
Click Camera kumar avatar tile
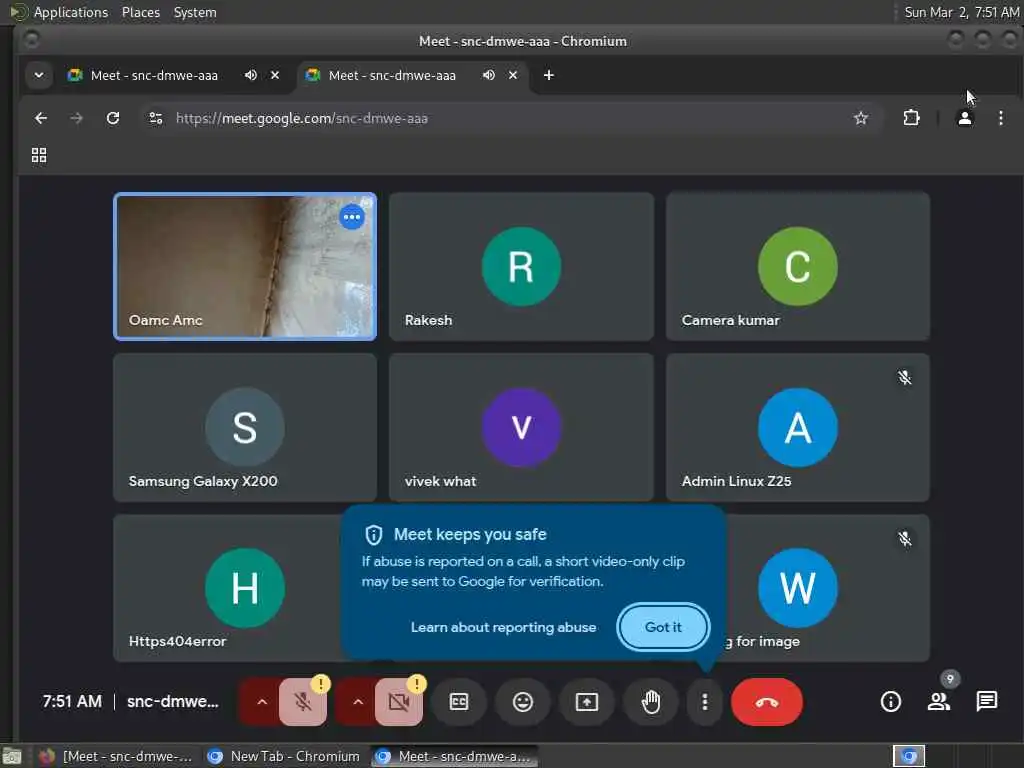(x=798, y=266)
